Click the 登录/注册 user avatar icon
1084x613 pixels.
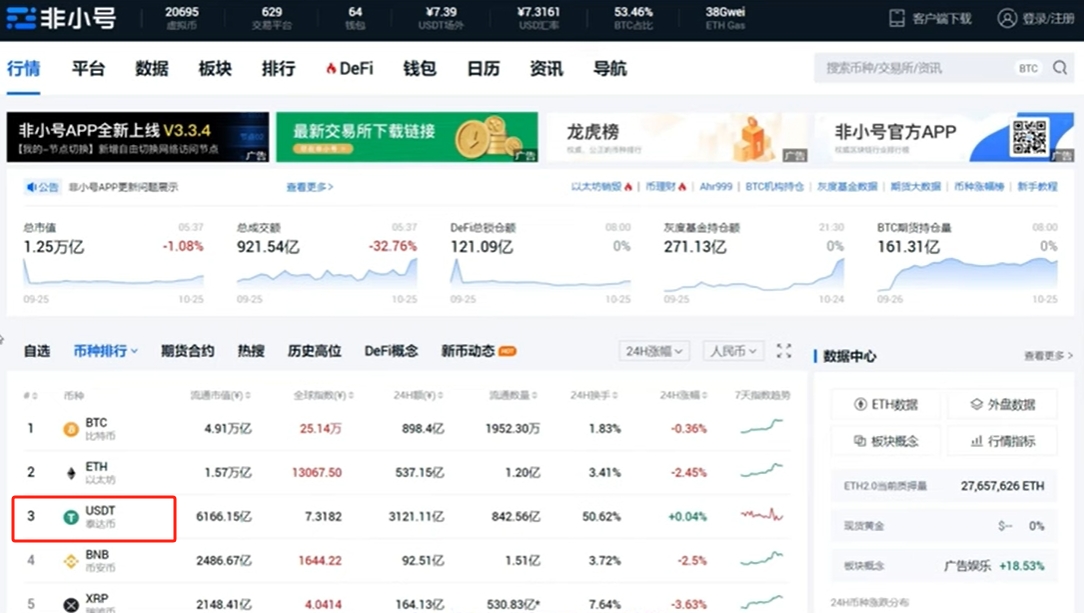[x=1007, y=18]
